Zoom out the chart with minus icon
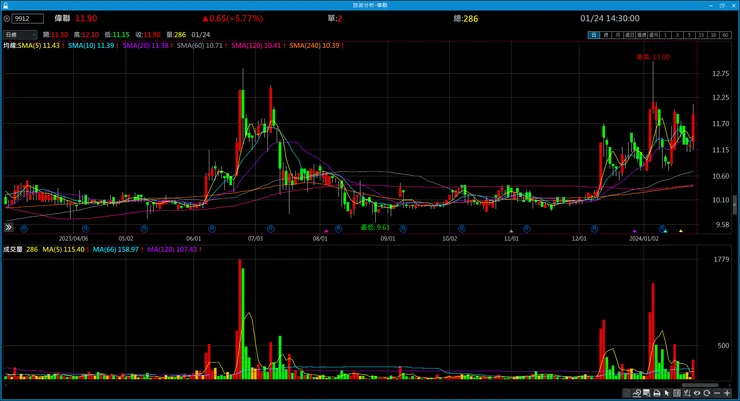This screenshot has width=740, height=401. 717,393
